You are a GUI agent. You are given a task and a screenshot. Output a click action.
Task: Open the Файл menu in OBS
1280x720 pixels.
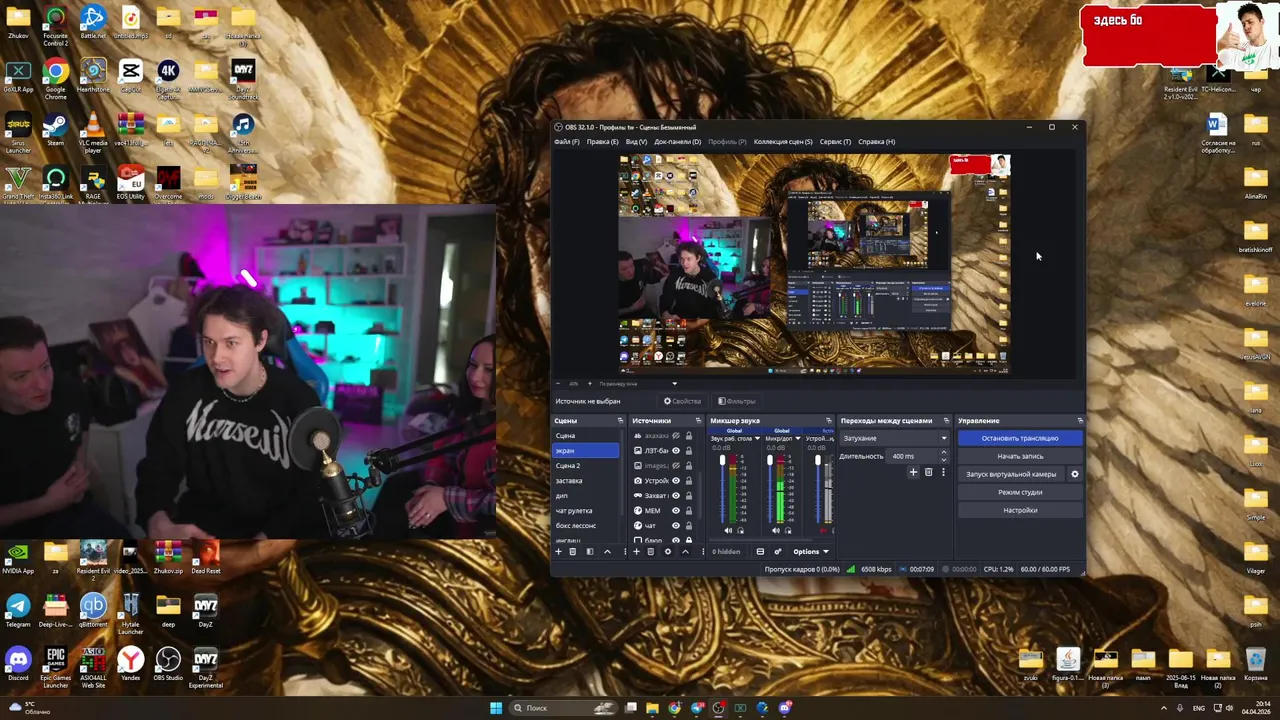pos(567,142)
